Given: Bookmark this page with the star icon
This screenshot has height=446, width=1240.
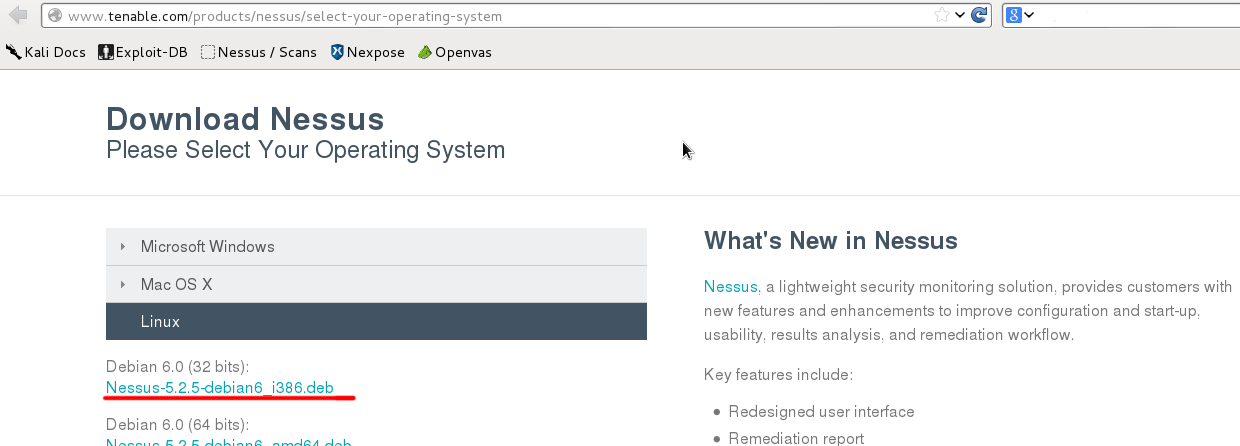Looking at the screenshot, I should coord(942,15).
